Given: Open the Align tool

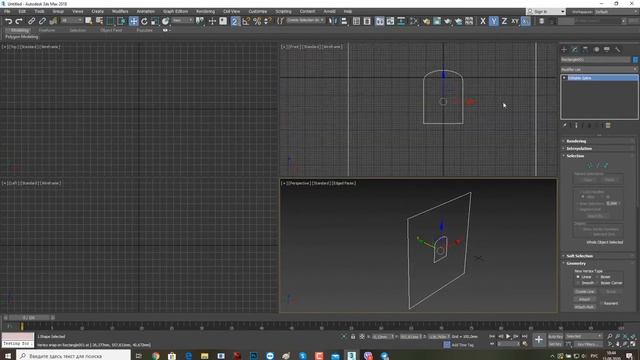Looking at the screenshot, I should [344, 21].
